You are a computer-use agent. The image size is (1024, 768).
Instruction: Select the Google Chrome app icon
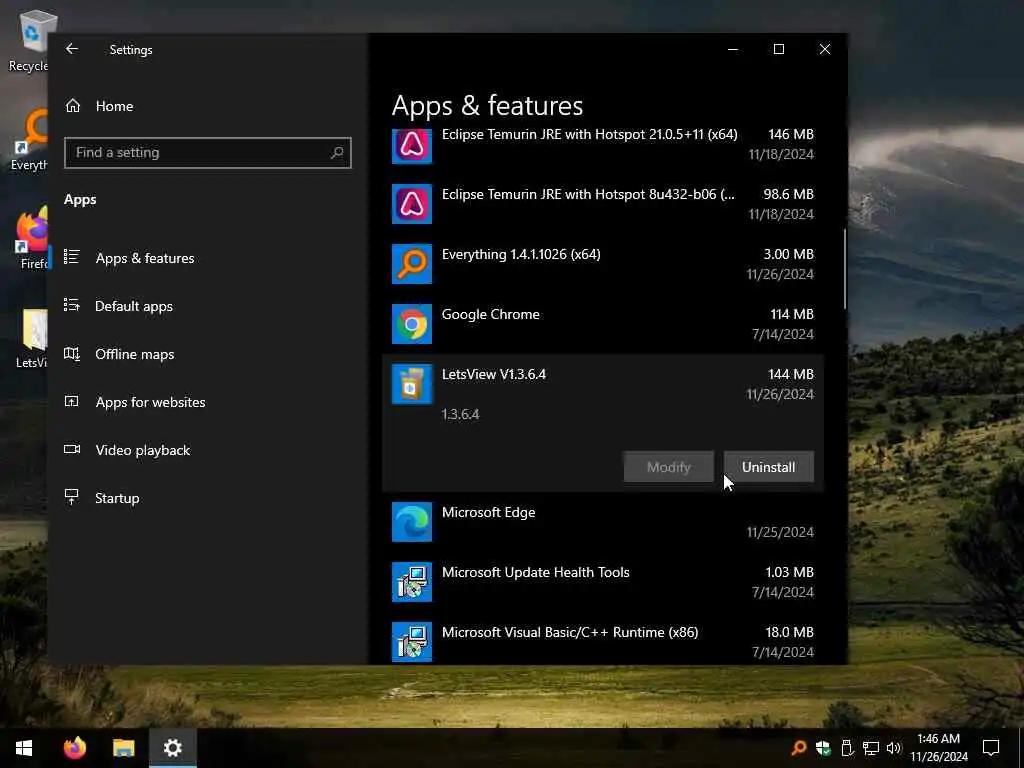point(411,324)
